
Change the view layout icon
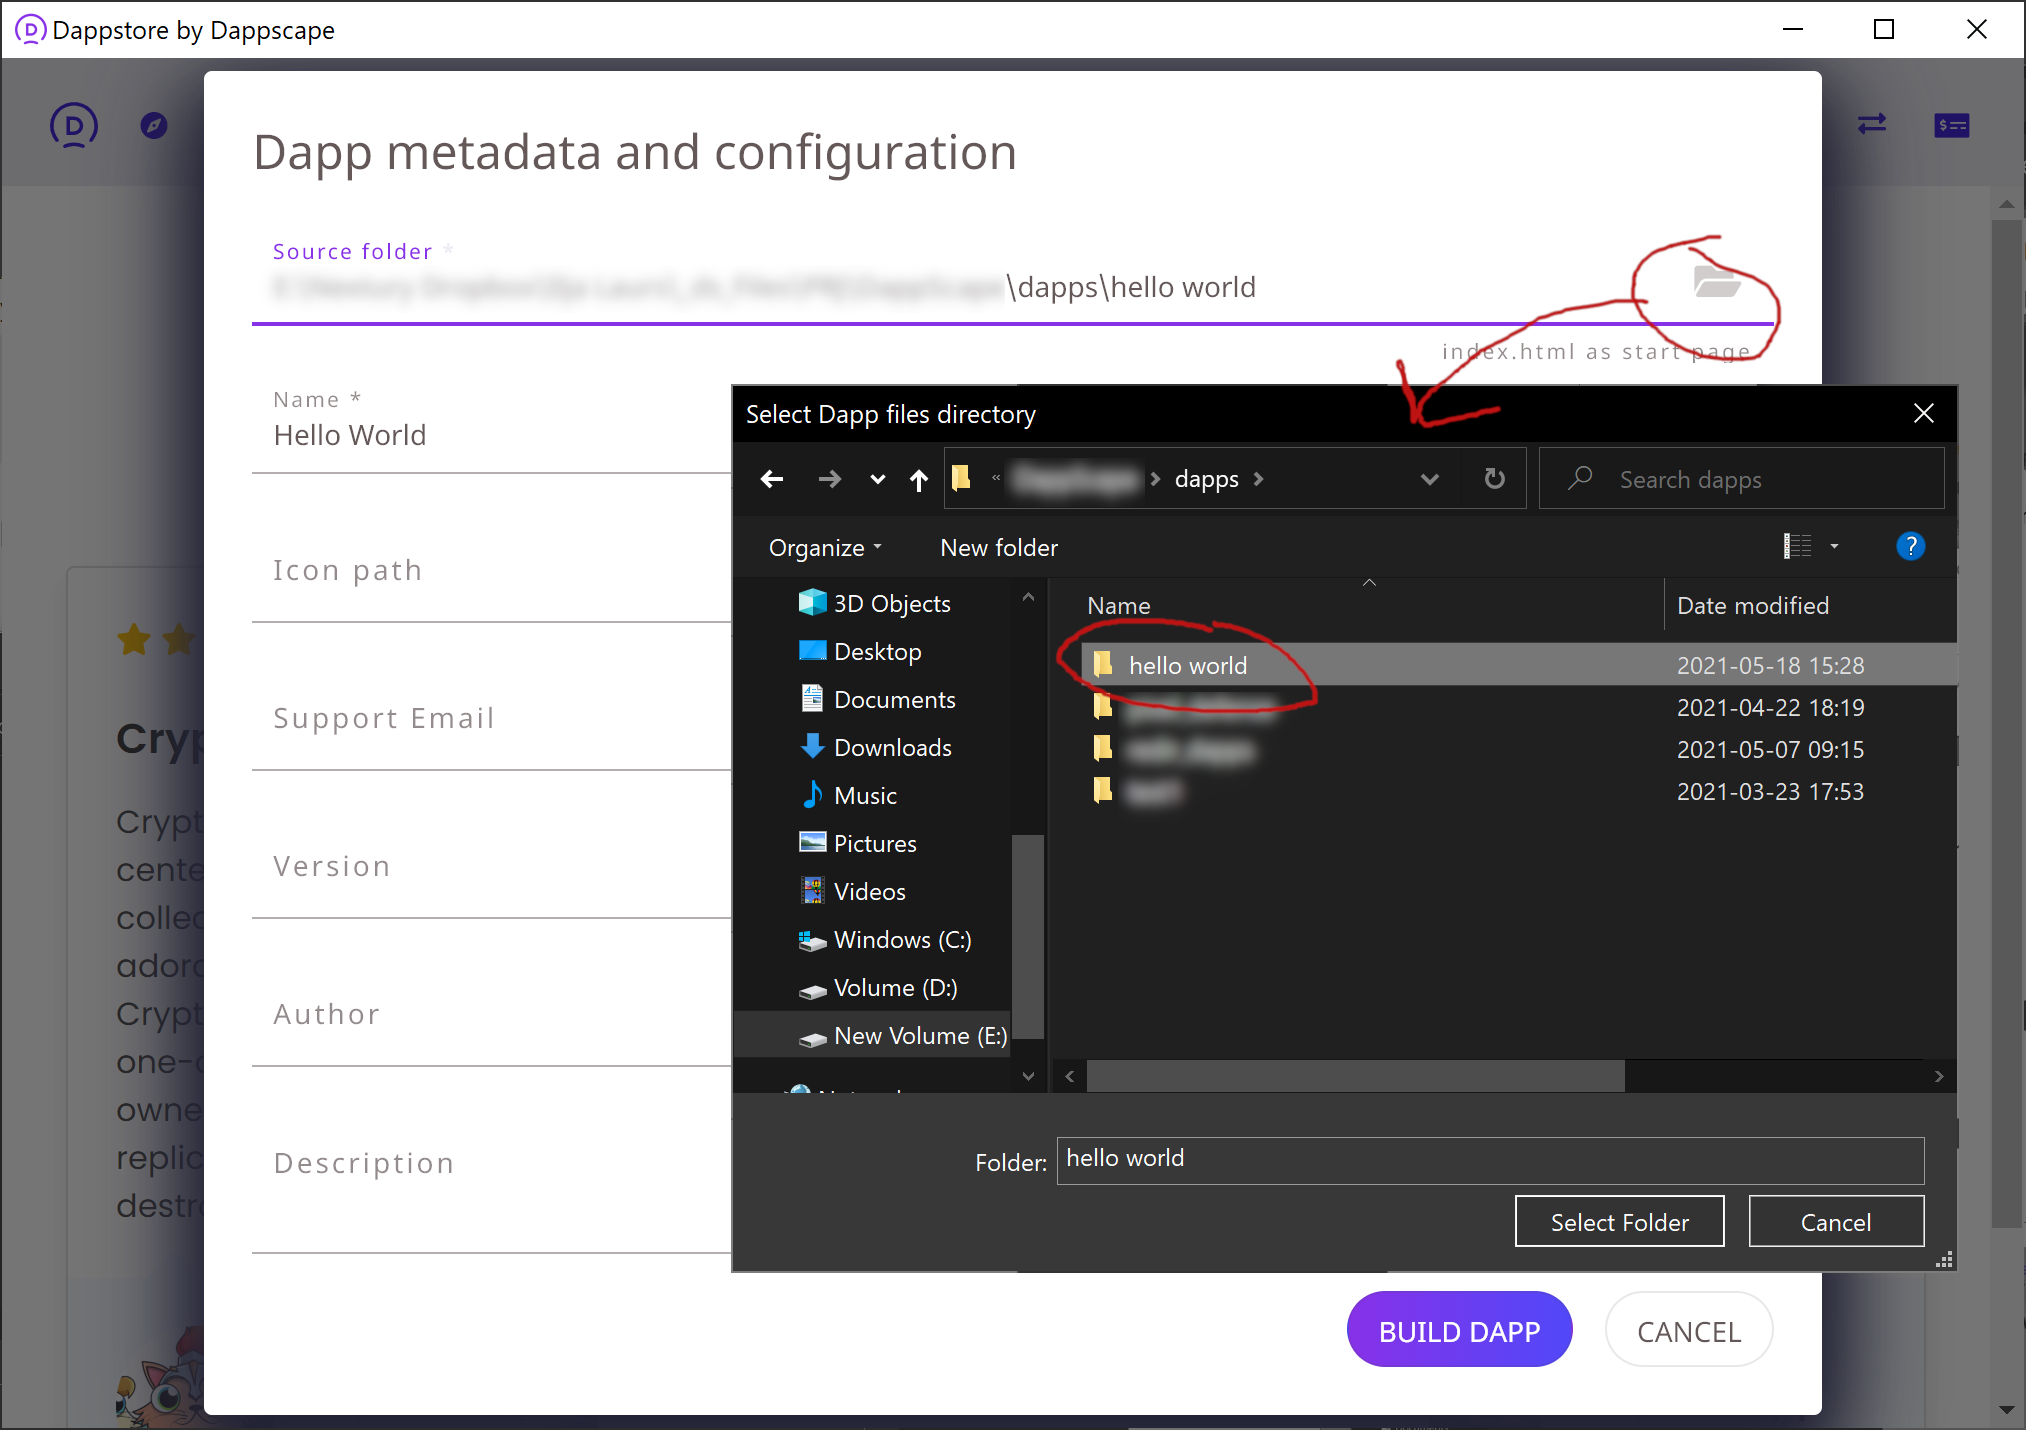coord(1797,546)
